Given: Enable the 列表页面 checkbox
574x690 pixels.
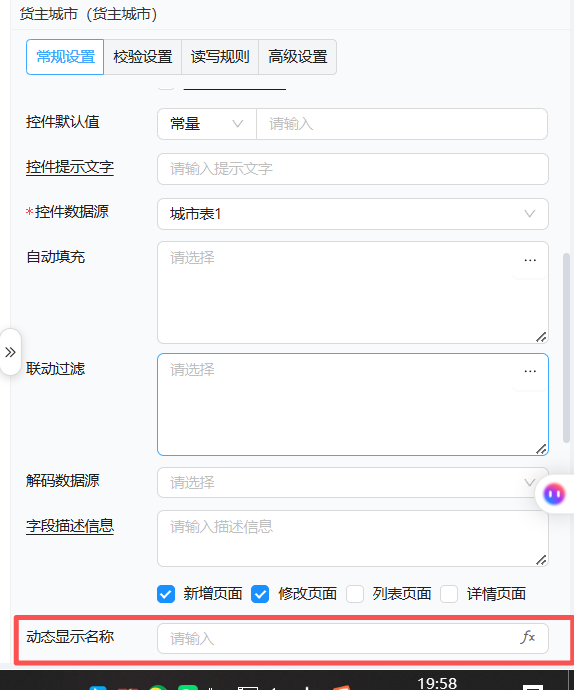Looking at the screenshot, I should point(355,594).
